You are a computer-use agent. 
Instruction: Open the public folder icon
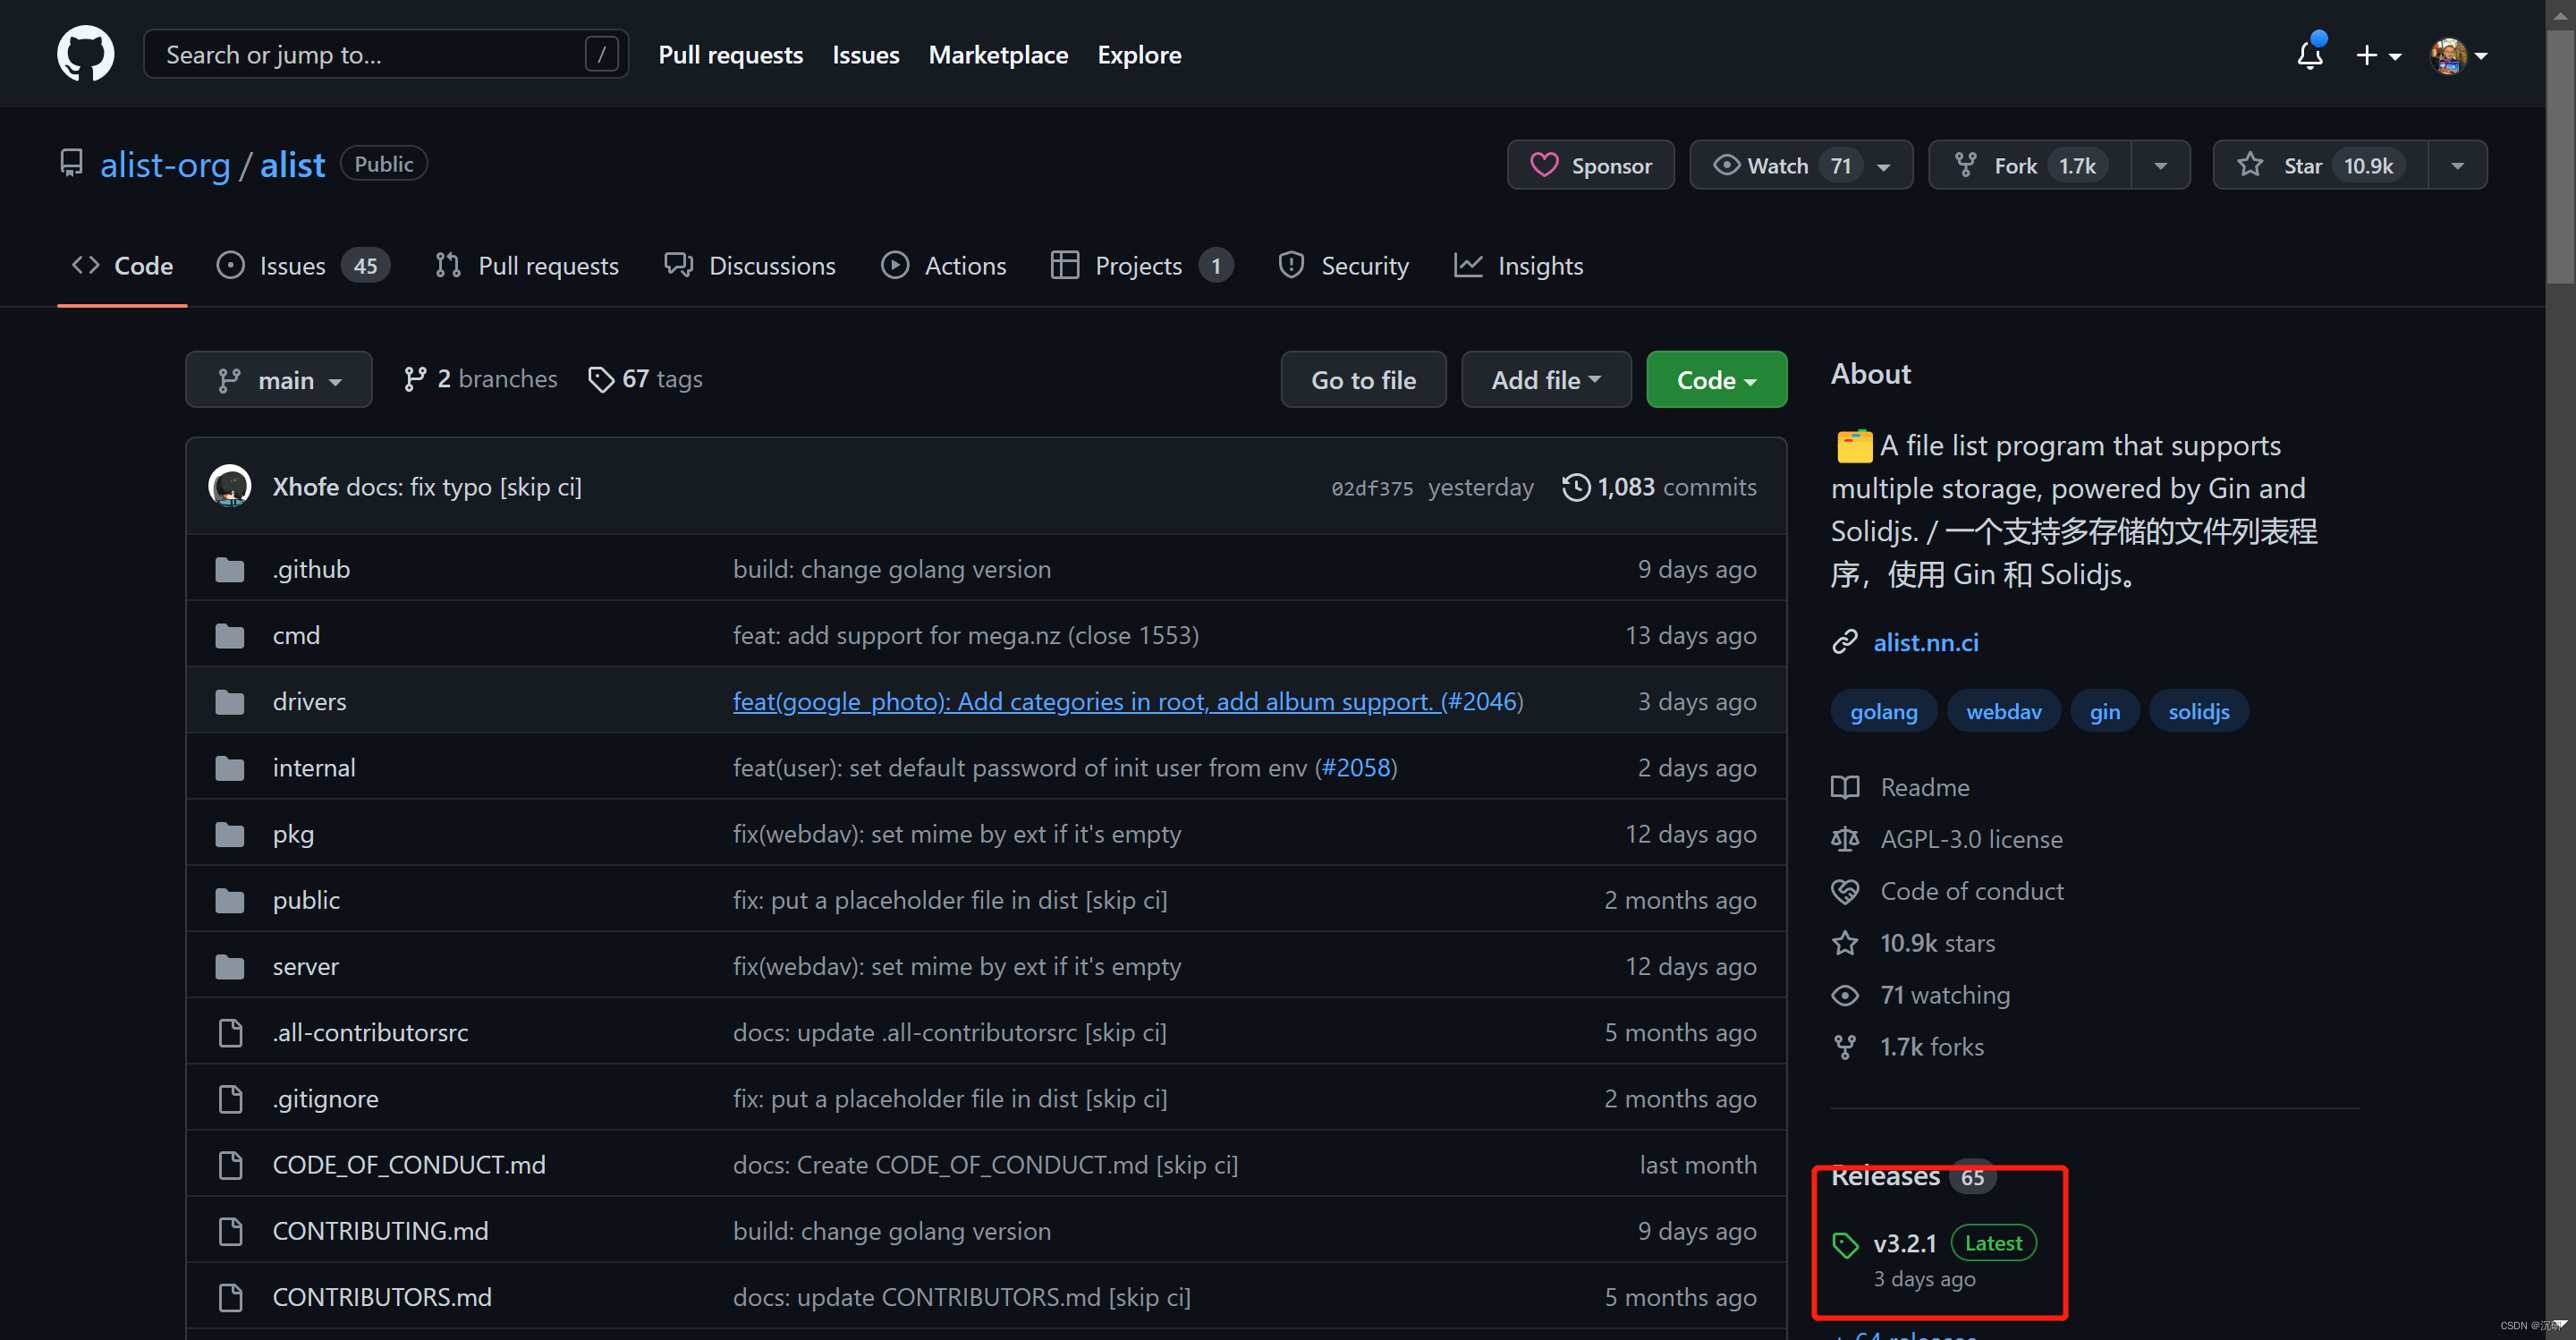tap(230, 900)
